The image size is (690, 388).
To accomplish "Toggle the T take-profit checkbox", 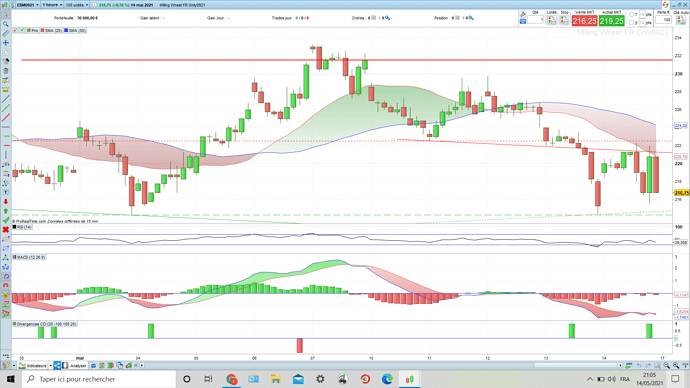I will click(x=631, y=15).
